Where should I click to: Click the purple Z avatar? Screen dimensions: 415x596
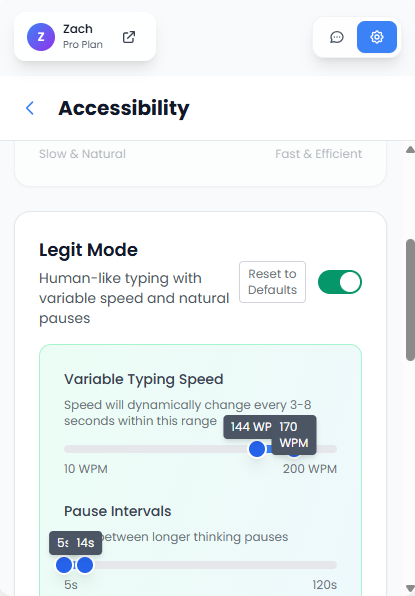pos(41,37)
